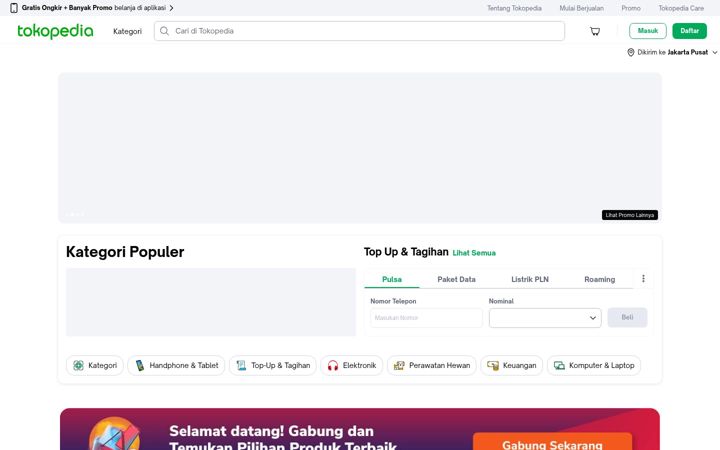Screen dimensions: 720x450
Task: Click the green Daftar button
Action: (x=689, y=31)
